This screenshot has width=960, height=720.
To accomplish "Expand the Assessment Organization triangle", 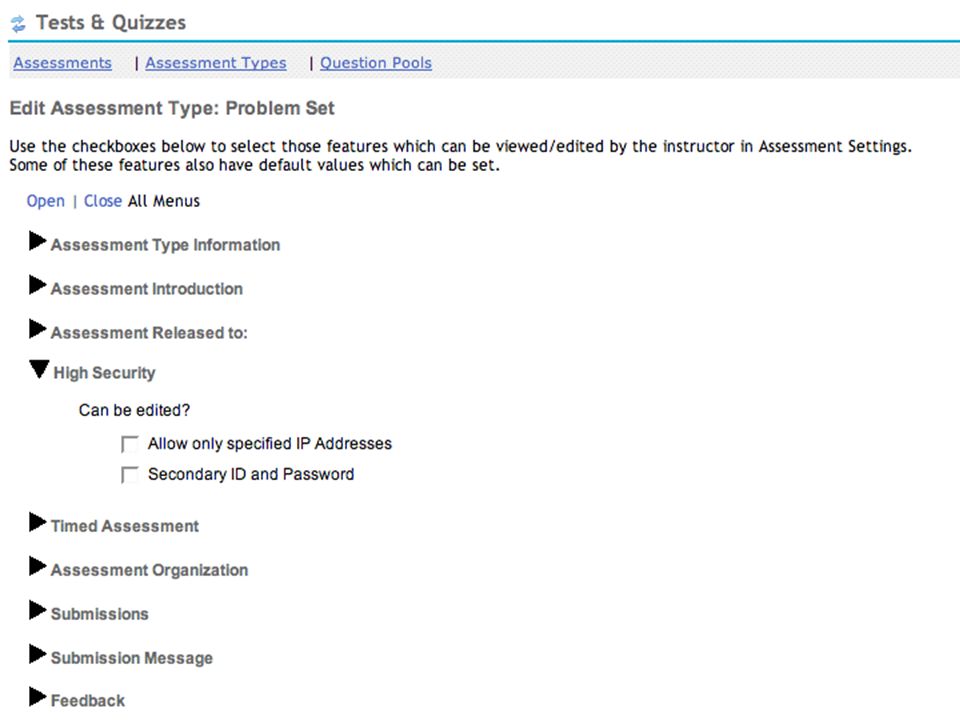I will tap(37, 567).
